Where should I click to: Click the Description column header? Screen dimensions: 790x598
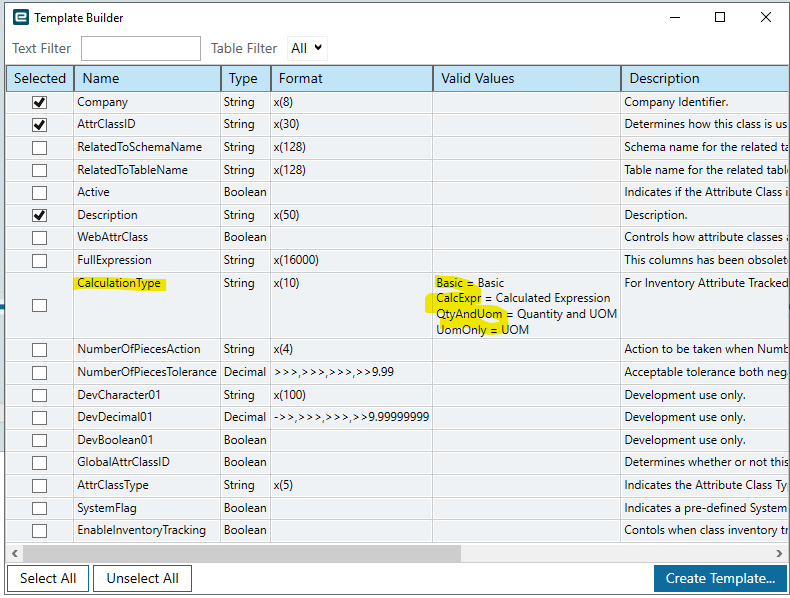(705, 79)
